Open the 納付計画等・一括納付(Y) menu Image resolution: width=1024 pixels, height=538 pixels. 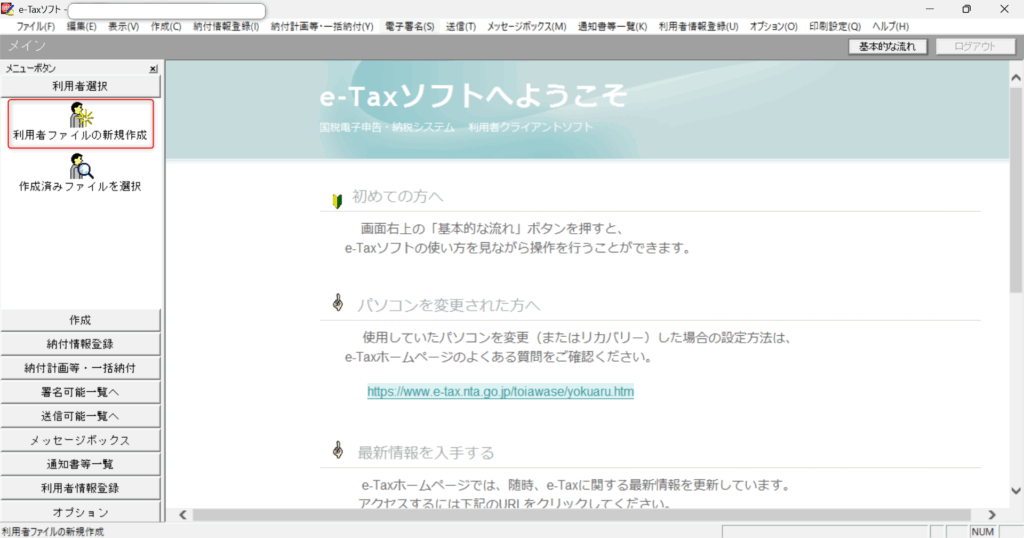(322, 27)
